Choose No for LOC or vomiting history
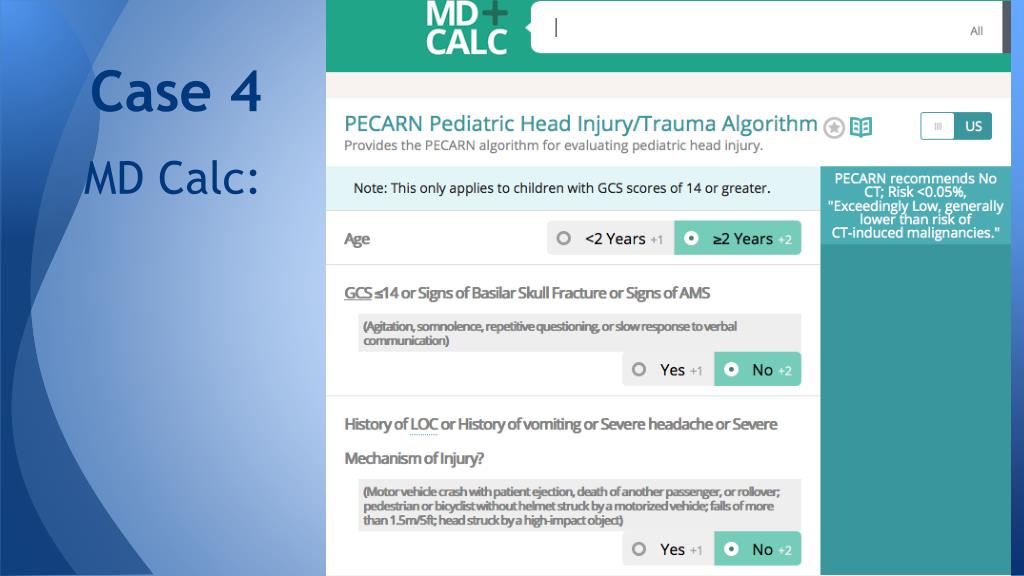 click(x=758, y=549)
